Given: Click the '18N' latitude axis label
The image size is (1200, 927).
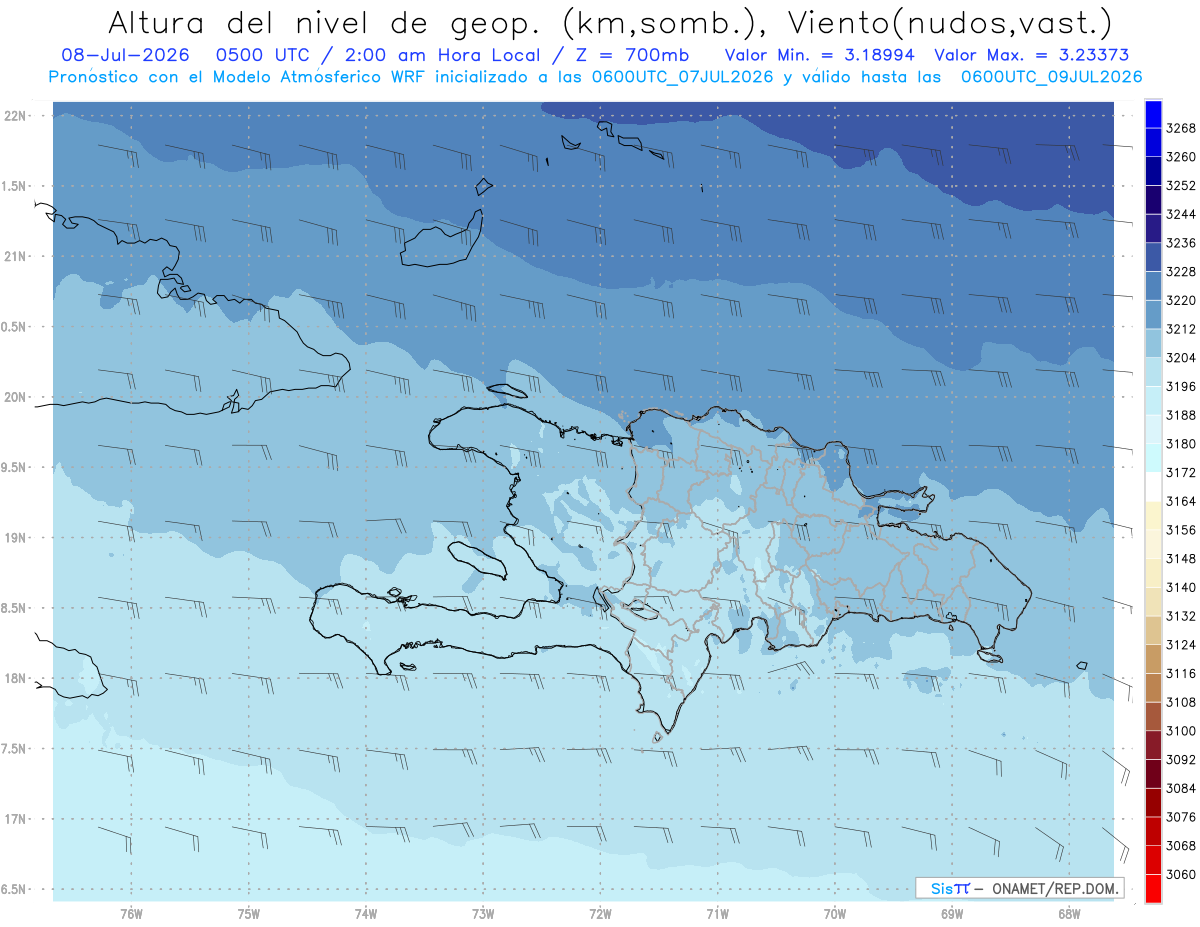Looking at the screenshot, I should (15, 678).
